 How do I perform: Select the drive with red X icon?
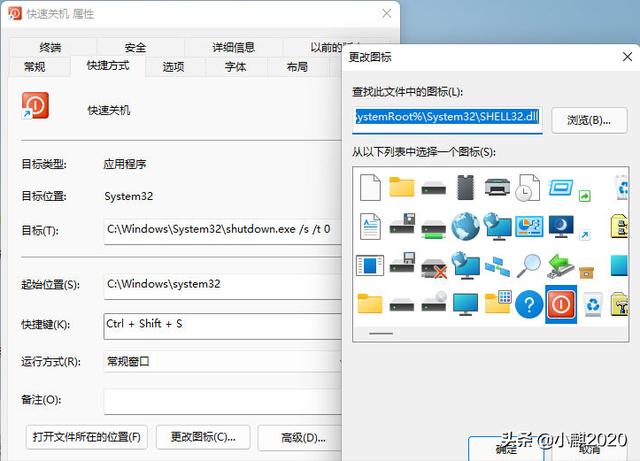coord(434,268)
